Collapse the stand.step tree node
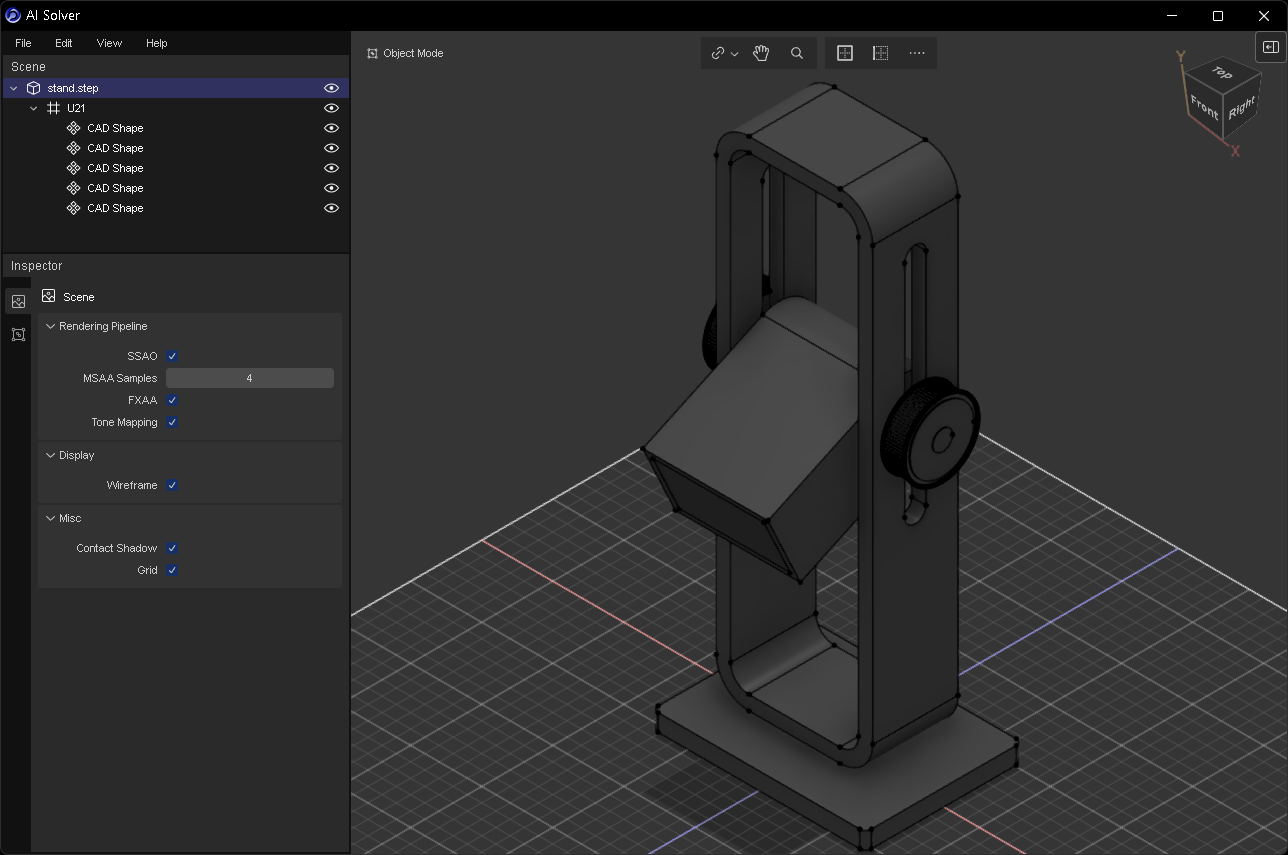This screenshot has height=855, width=1288. 14,88
